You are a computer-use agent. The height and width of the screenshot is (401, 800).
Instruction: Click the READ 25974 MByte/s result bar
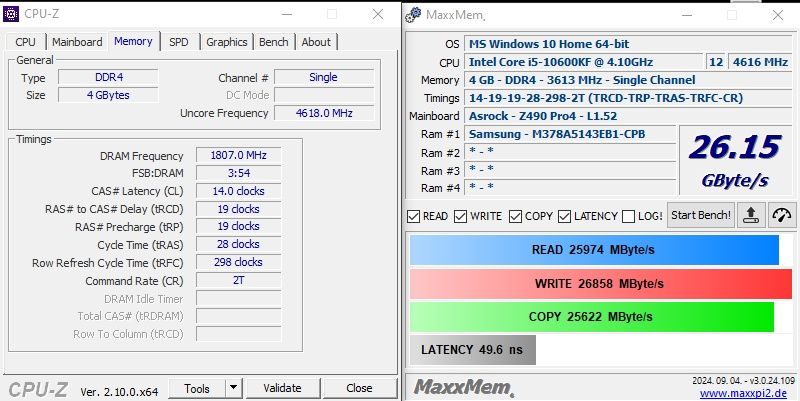(x=594, y=250)
